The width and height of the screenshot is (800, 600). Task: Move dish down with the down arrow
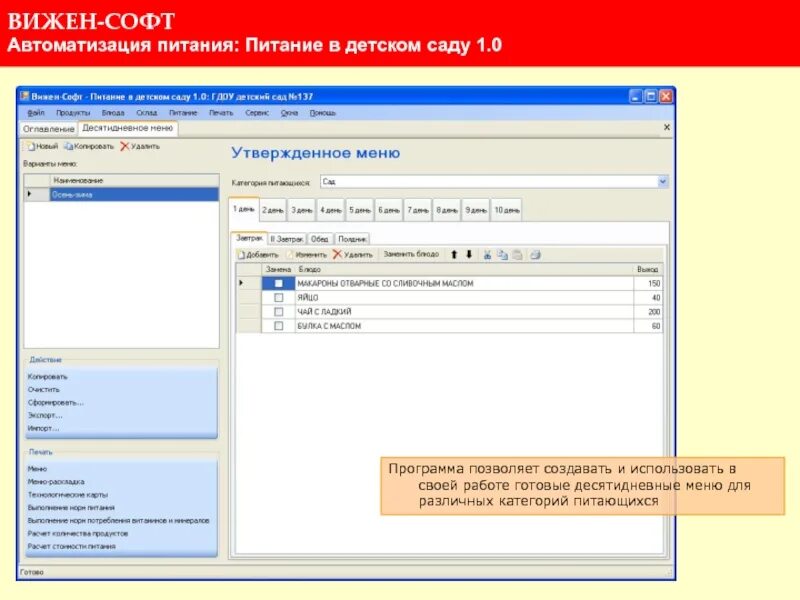[469, 254]
